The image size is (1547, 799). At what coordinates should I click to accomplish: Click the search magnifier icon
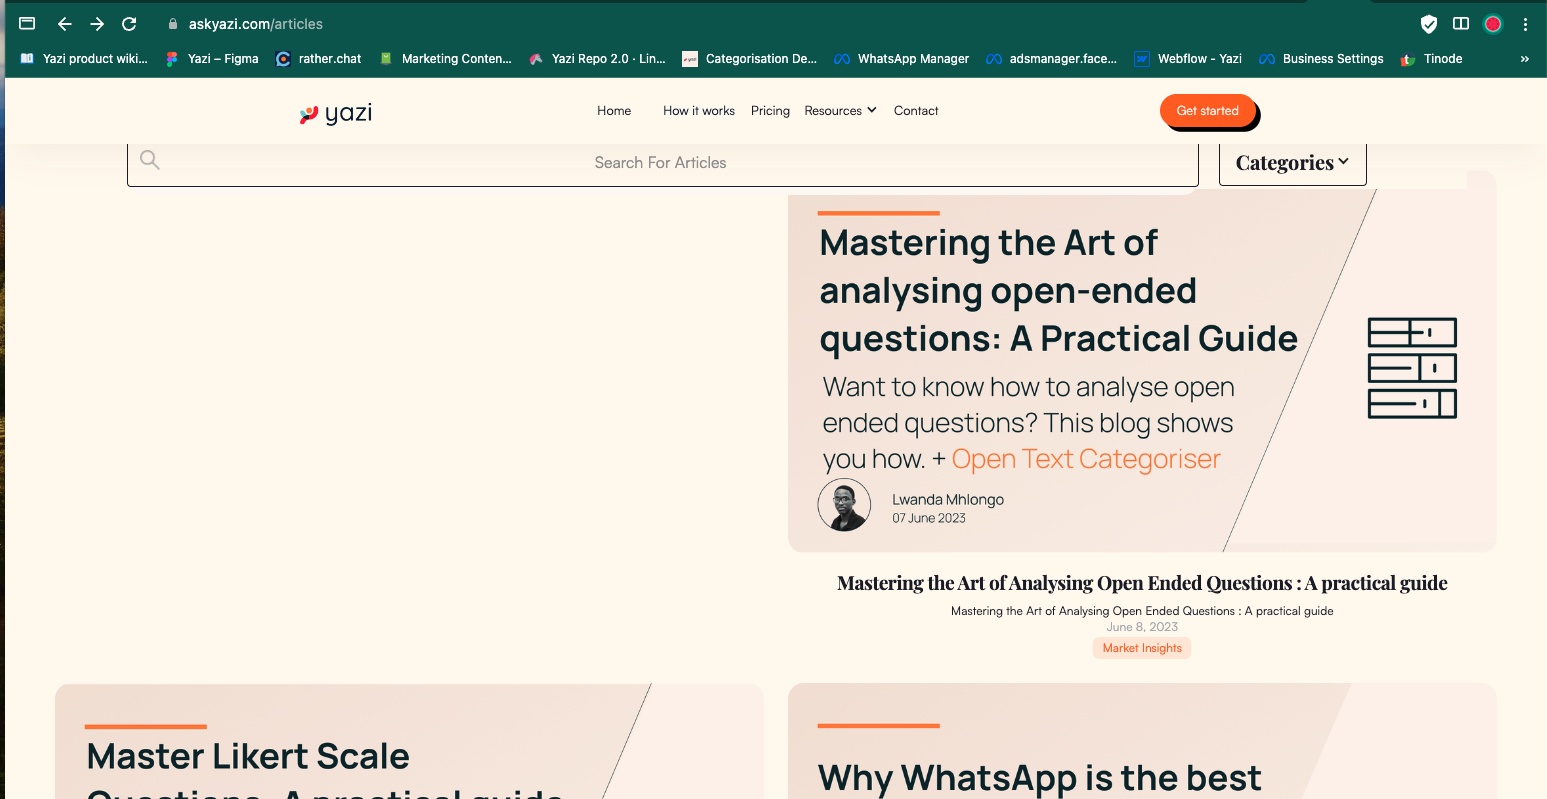pyautogui.click(x=149, y=159)
